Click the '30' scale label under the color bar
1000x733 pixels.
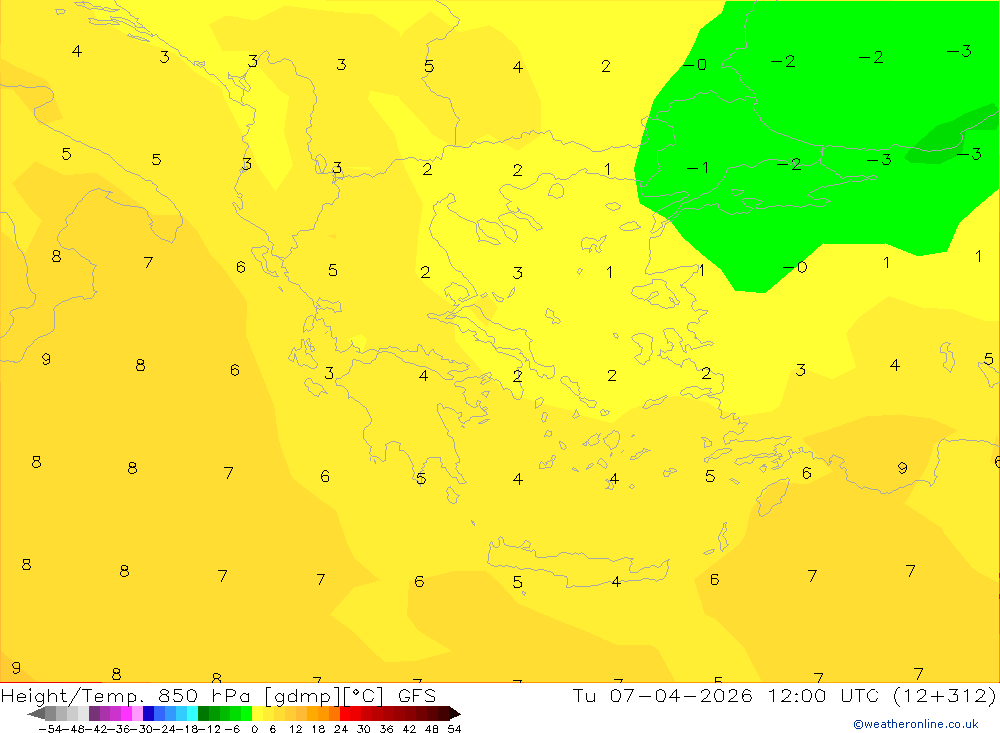point(364,729)
